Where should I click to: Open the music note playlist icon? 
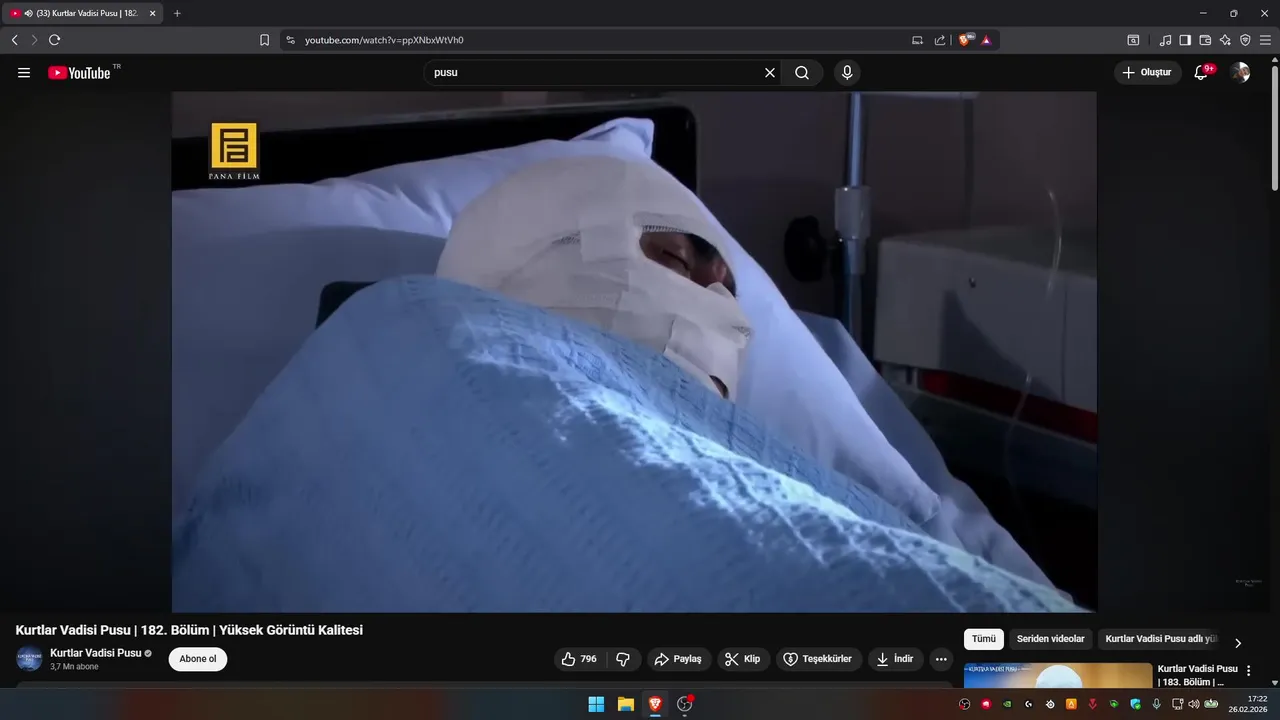pos(1165,40)
